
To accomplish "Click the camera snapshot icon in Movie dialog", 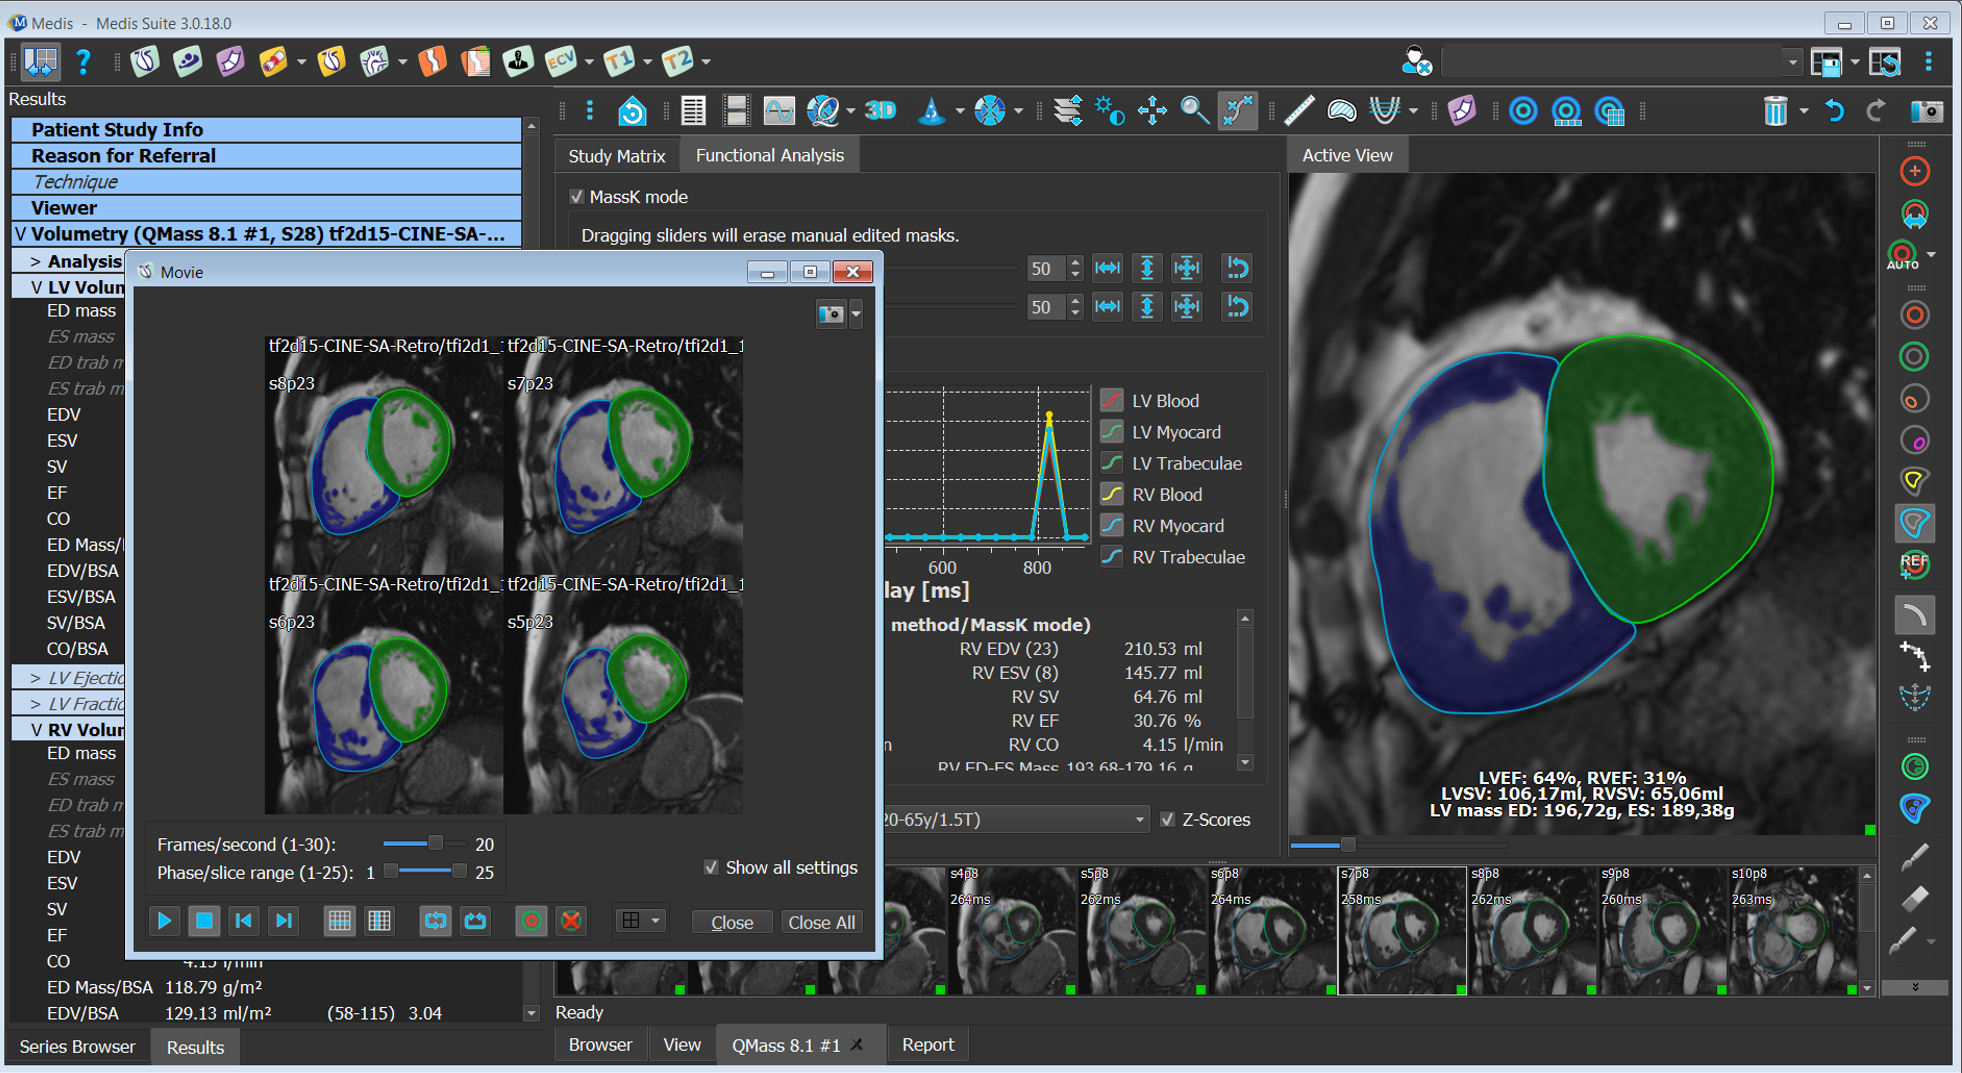I will pos(830,314).
